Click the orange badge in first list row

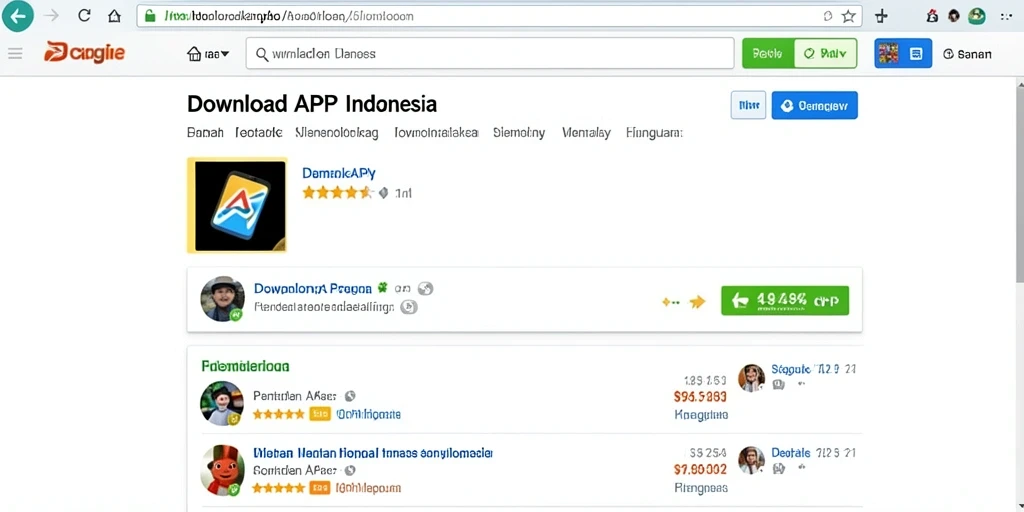[x=320, y=414]
